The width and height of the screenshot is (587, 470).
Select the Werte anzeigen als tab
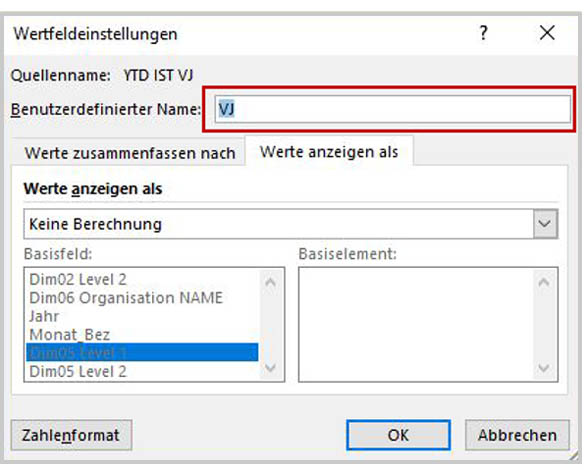coord(329,152)
